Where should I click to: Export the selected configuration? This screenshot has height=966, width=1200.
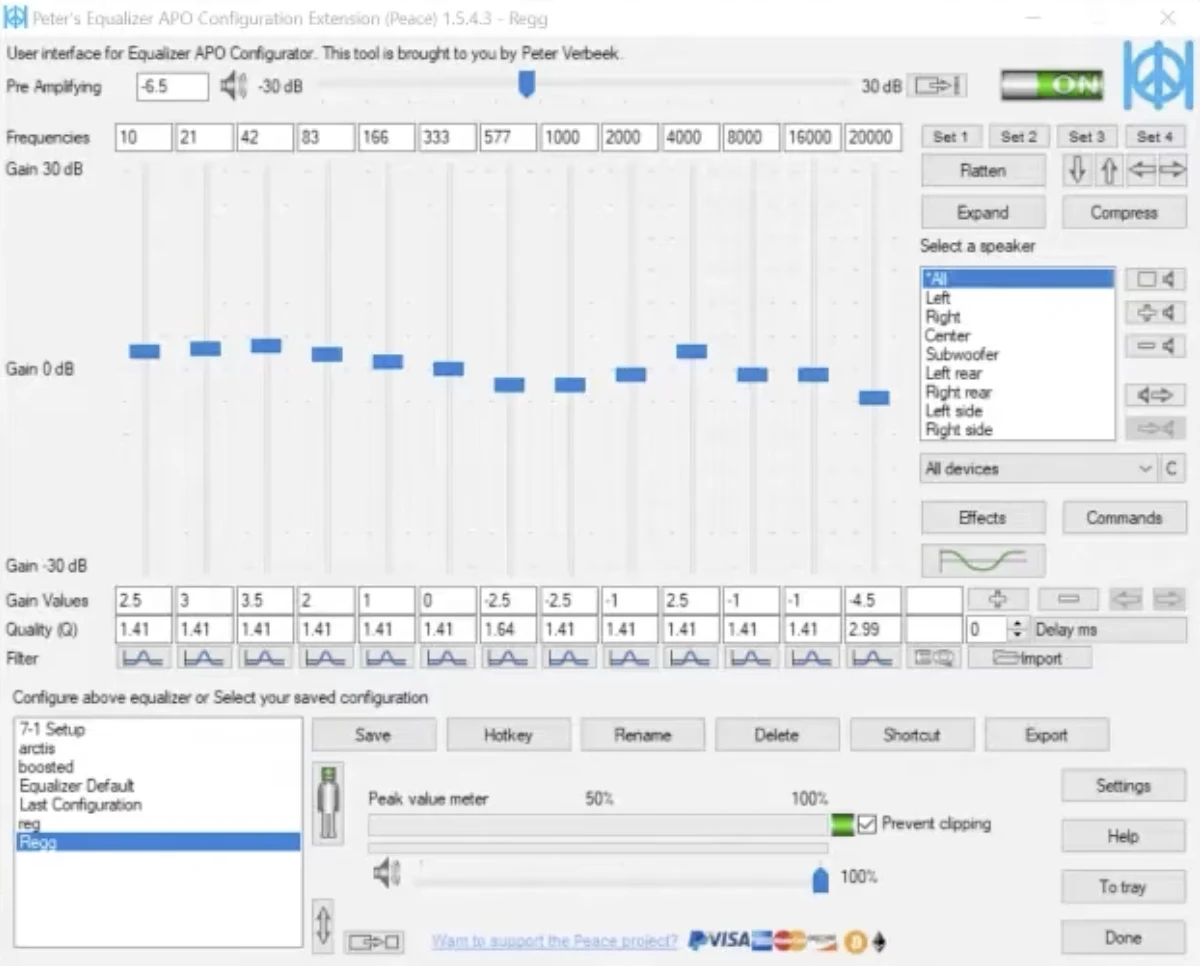pyautogui.click(x=1046, y=735)
